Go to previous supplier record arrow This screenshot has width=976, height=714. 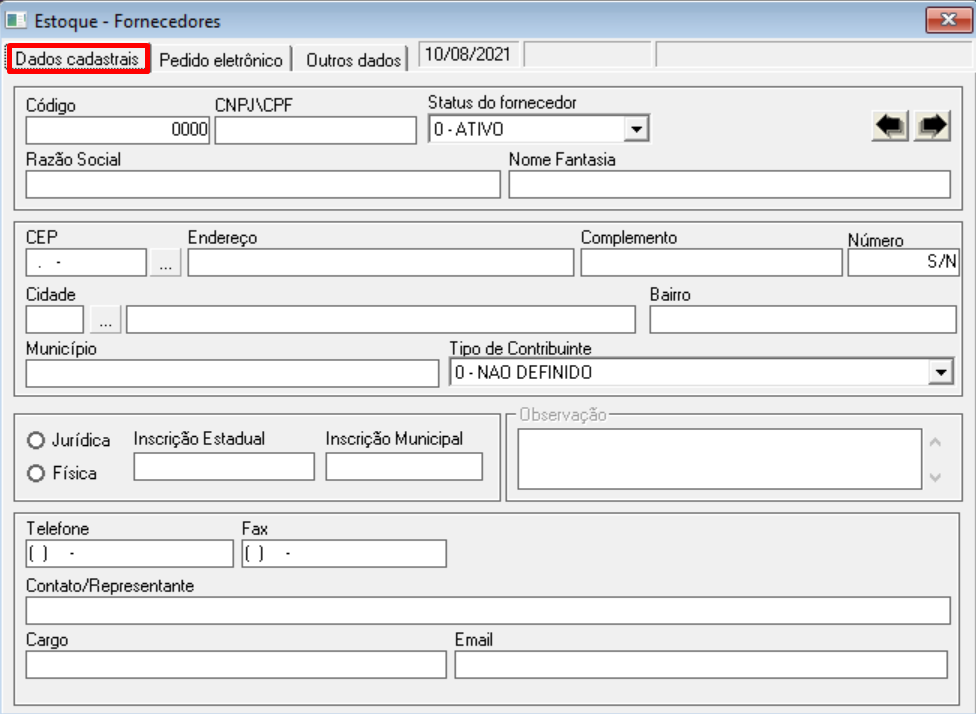[891, 126]
